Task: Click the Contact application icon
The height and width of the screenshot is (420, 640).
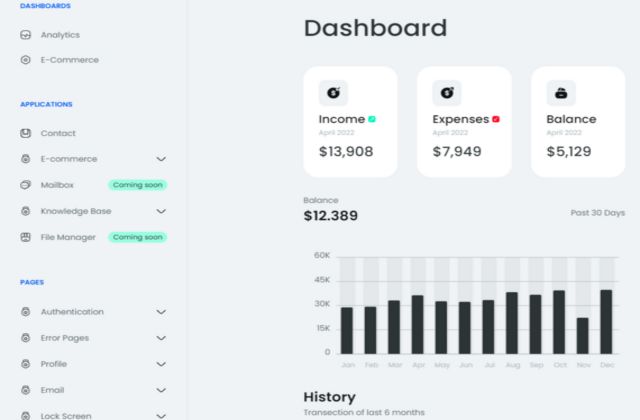Action: (26, 133)
